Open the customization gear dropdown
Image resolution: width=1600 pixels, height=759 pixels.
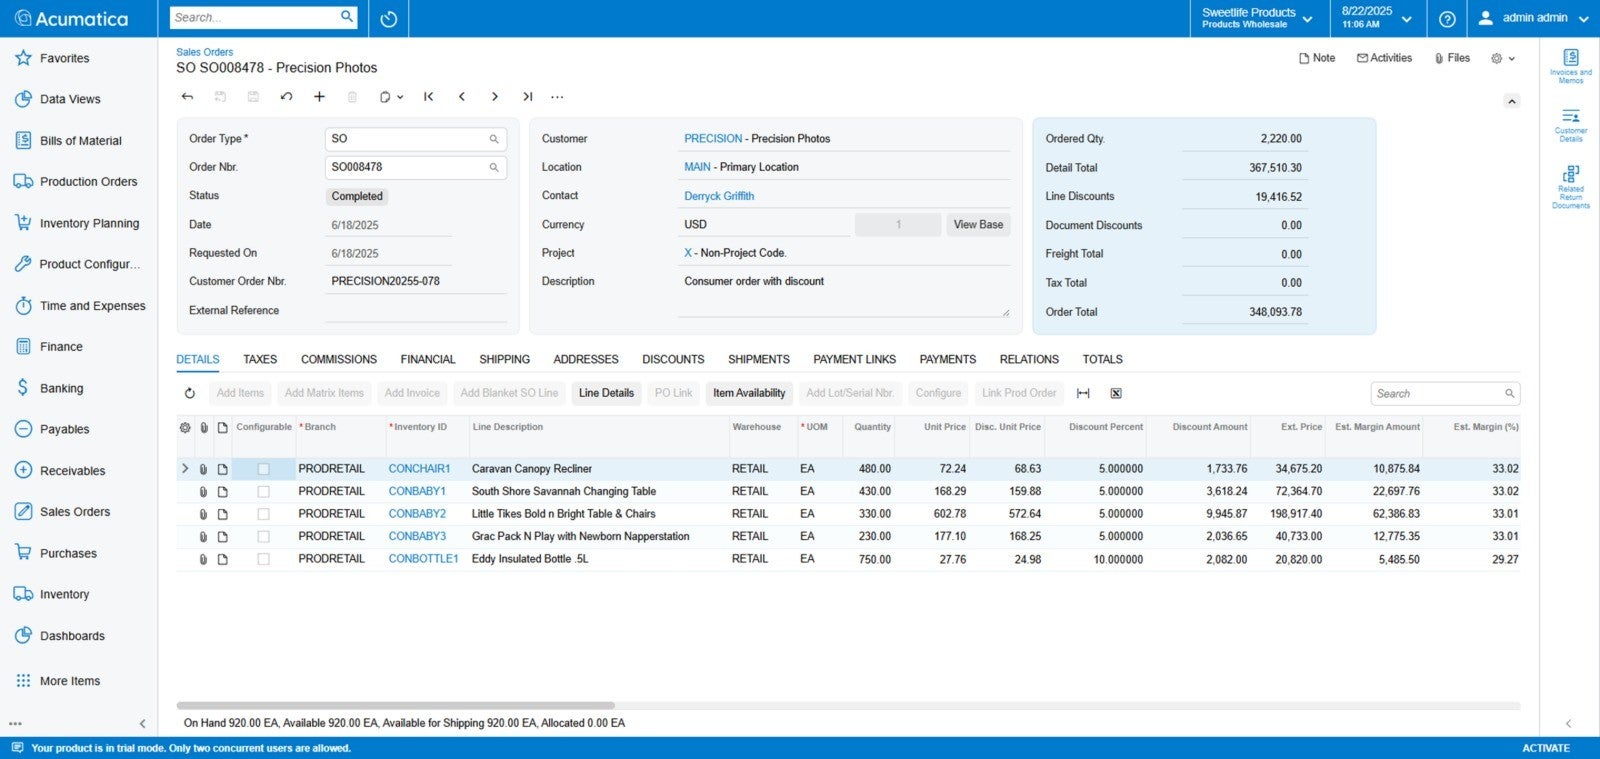tap(1503, 58)
